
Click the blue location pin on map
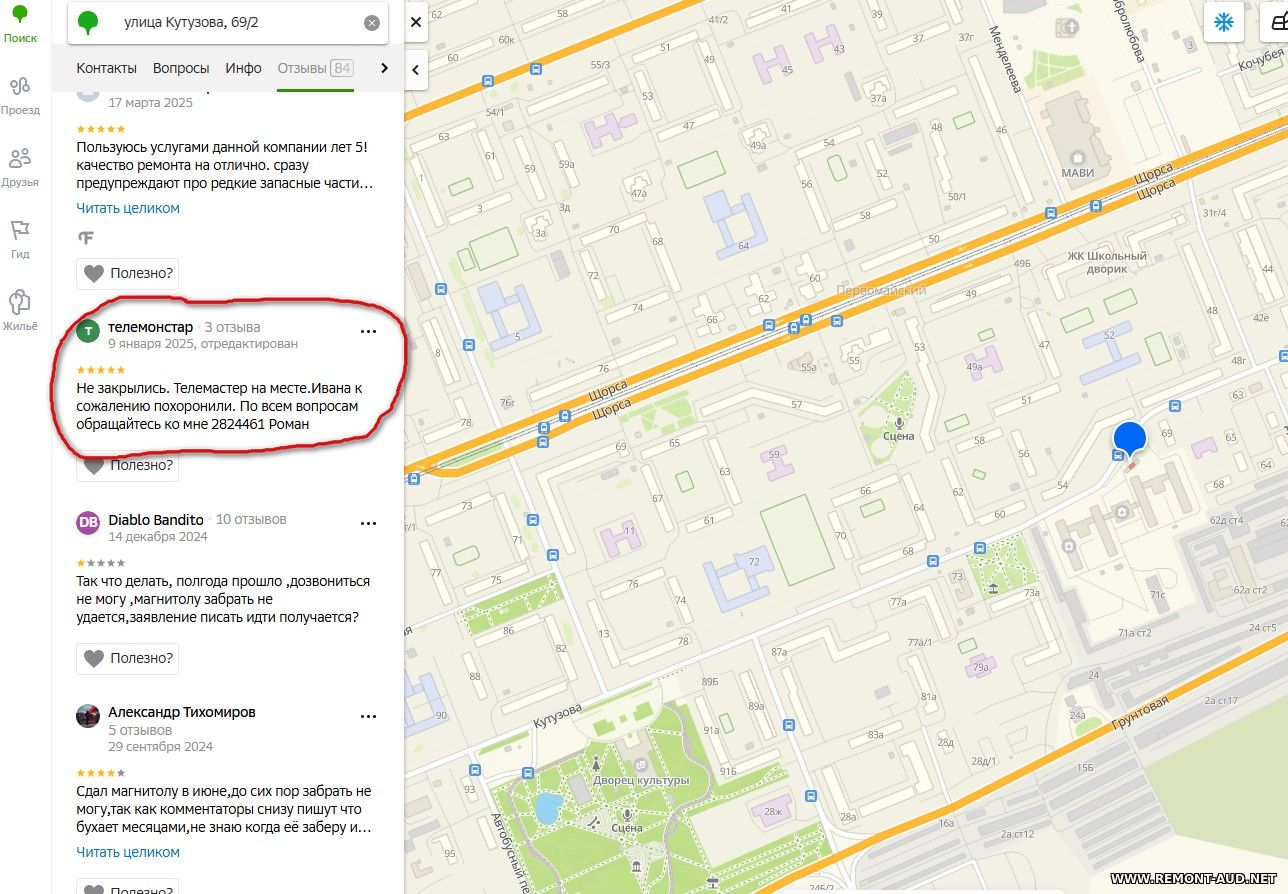point(1130,440)
